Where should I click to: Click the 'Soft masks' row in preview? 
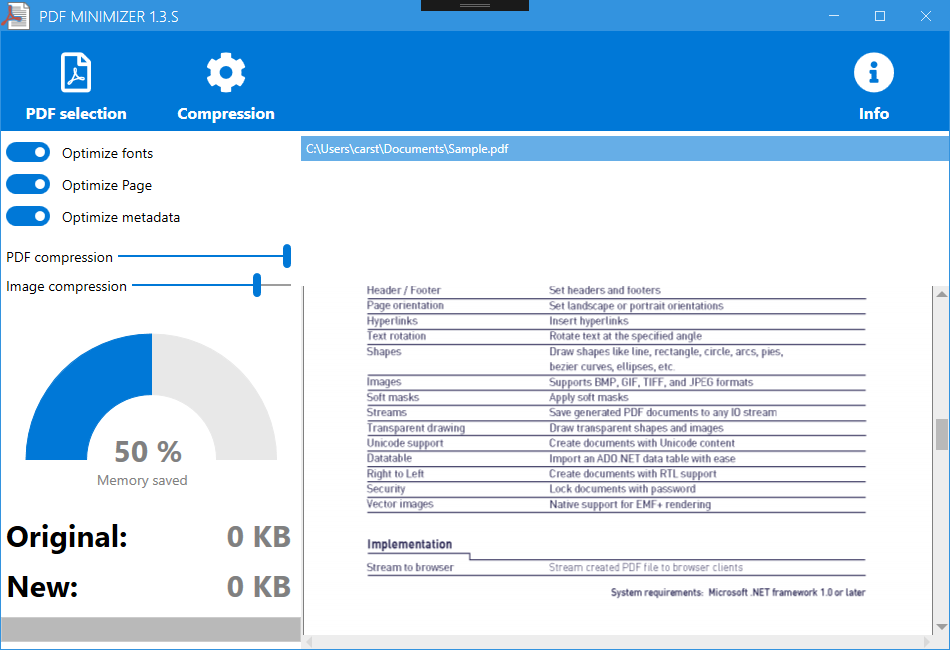click(616, 397)
